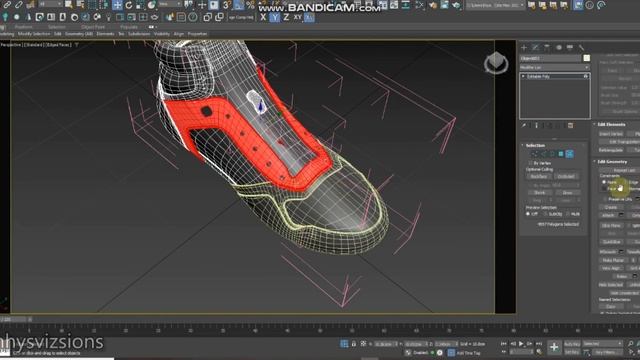Click the Play Animation button
Screen dimensions: 640x360
(x=521, y=344)
